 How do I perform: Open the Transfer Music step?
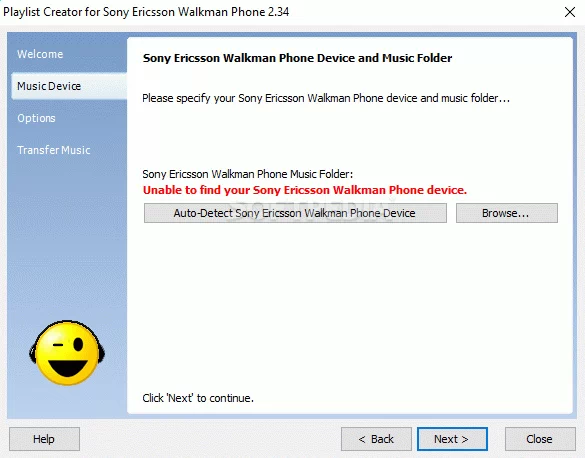(54, 150)
